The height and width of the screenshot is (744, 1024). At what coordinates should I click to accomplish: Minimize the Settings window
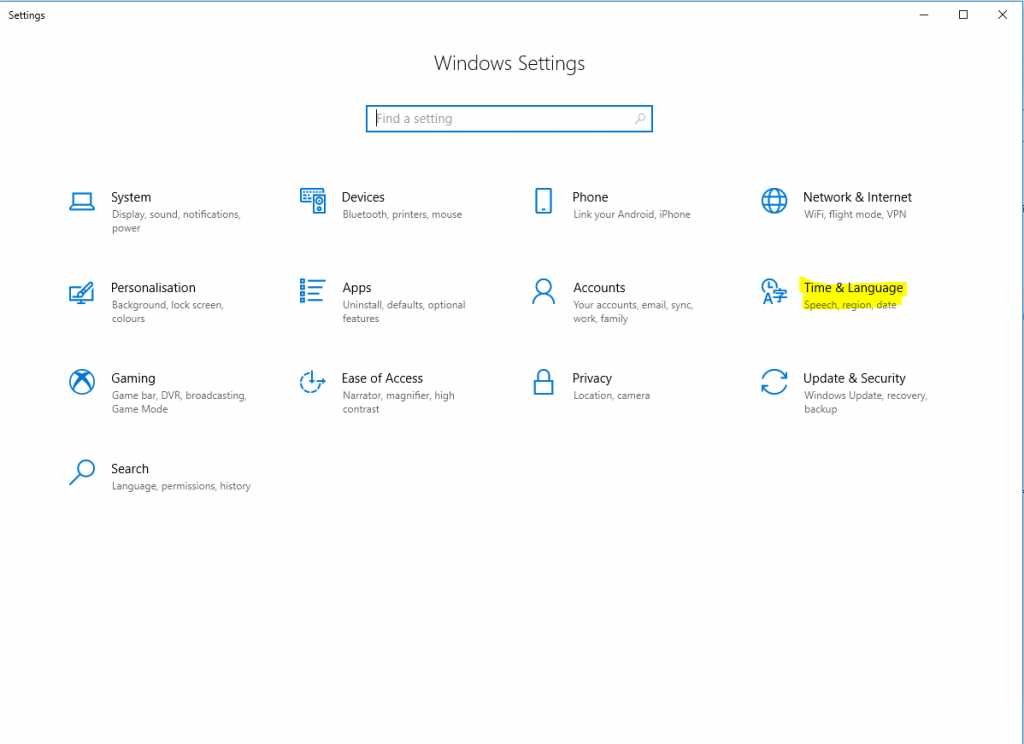(x=924, y=15)
